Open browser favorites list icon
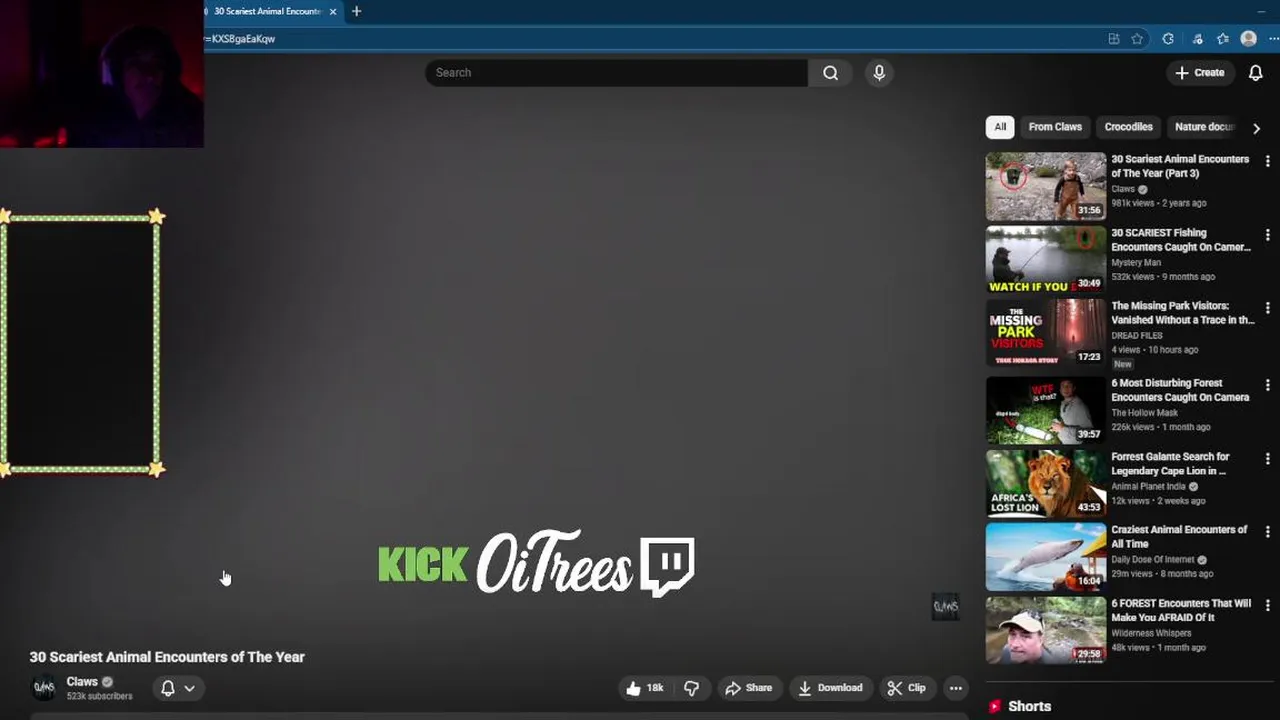The width and height of the screenshot is (1280, 720). pos(1222,39)
